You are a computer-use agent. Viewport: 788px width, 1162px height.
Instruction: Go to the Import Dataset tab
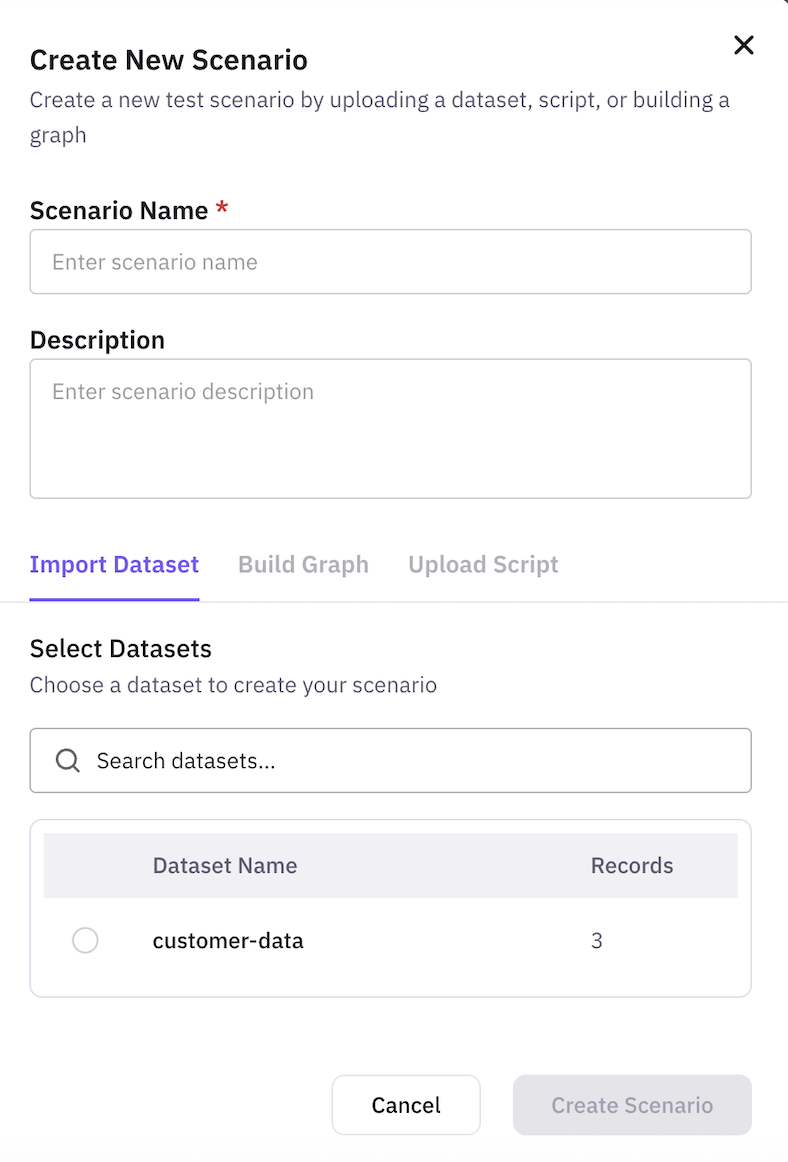pos(114,565)
